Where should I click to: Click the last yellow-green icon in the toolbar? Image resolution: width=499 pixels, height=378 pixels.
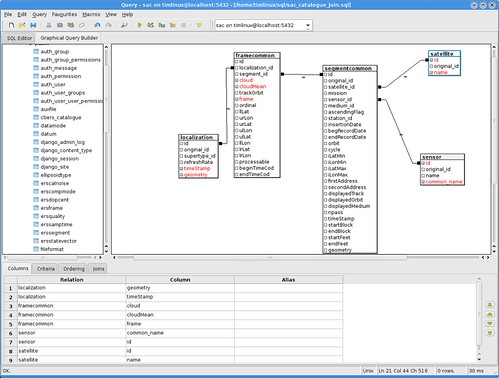coord(199,25)
